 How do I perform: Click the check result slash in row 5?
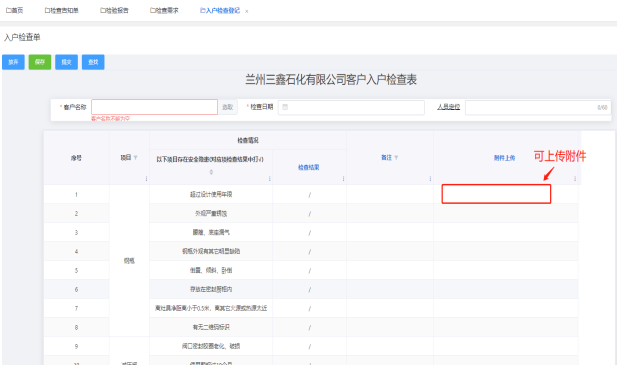click(x=310, y=270)
